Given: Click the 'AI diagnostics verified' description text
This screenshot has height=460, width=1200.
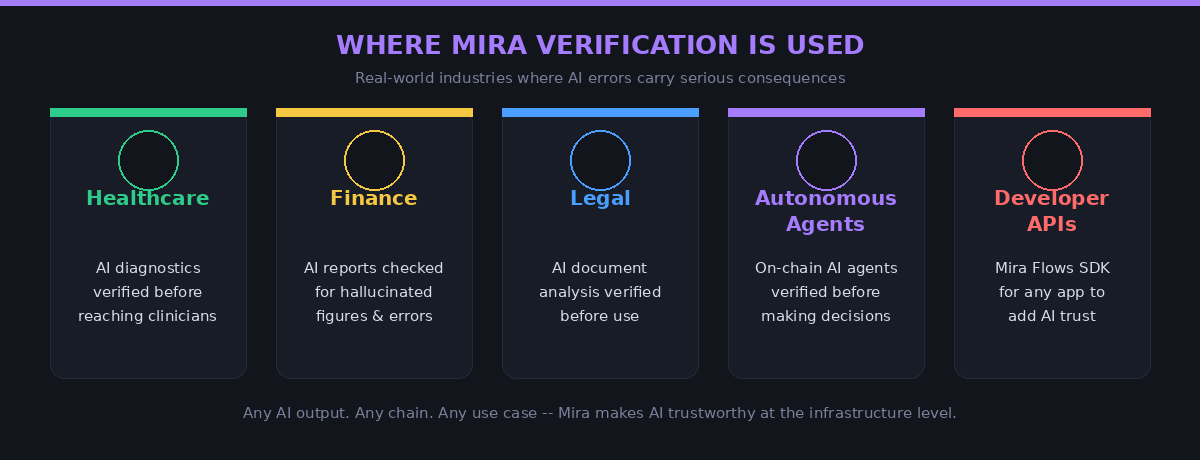Looking at the screenshot, I should 148,292.
